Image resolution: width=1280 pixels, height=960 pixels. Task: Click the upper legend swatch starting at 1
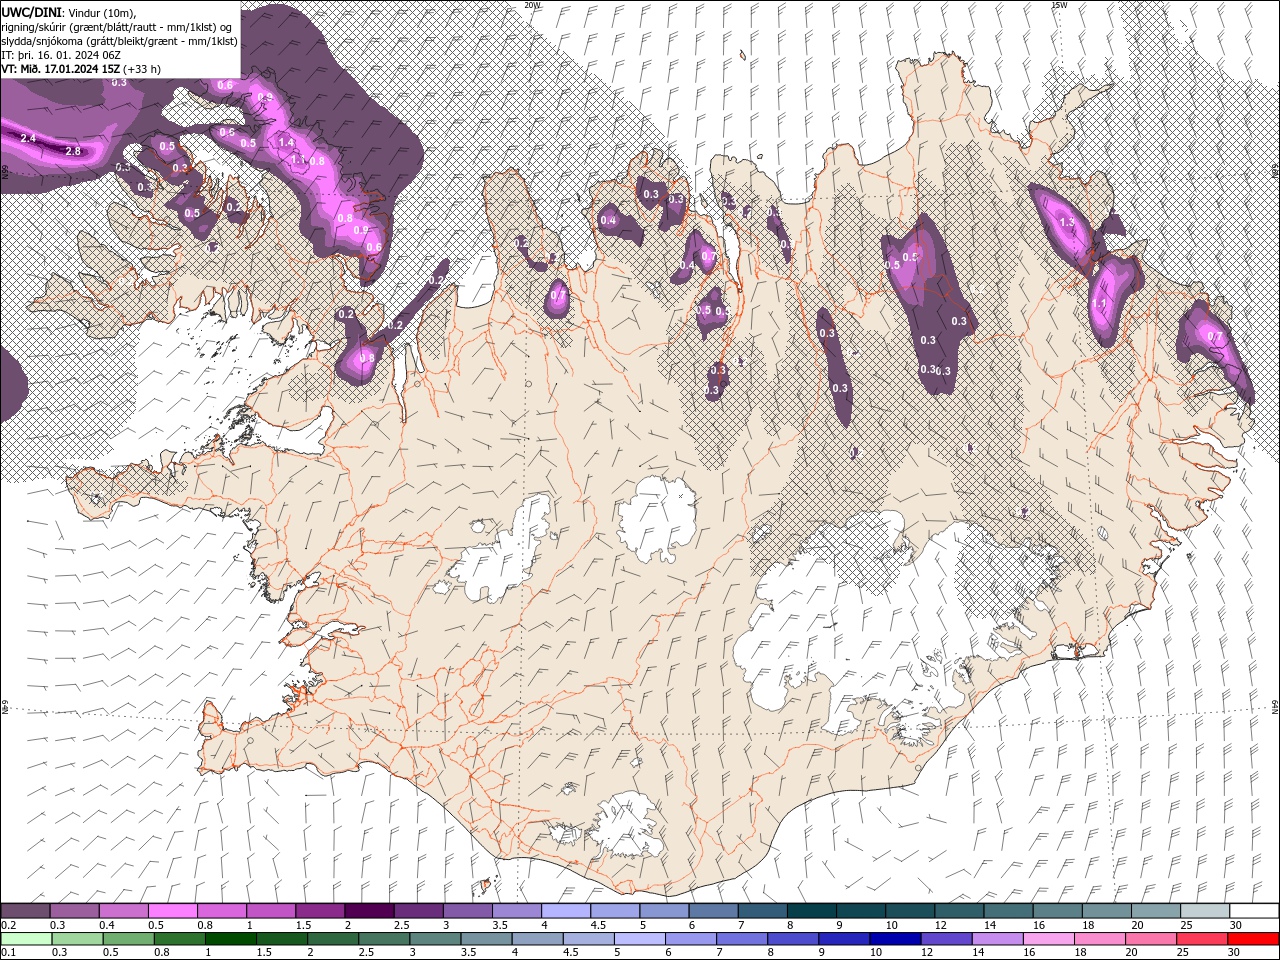271,911
